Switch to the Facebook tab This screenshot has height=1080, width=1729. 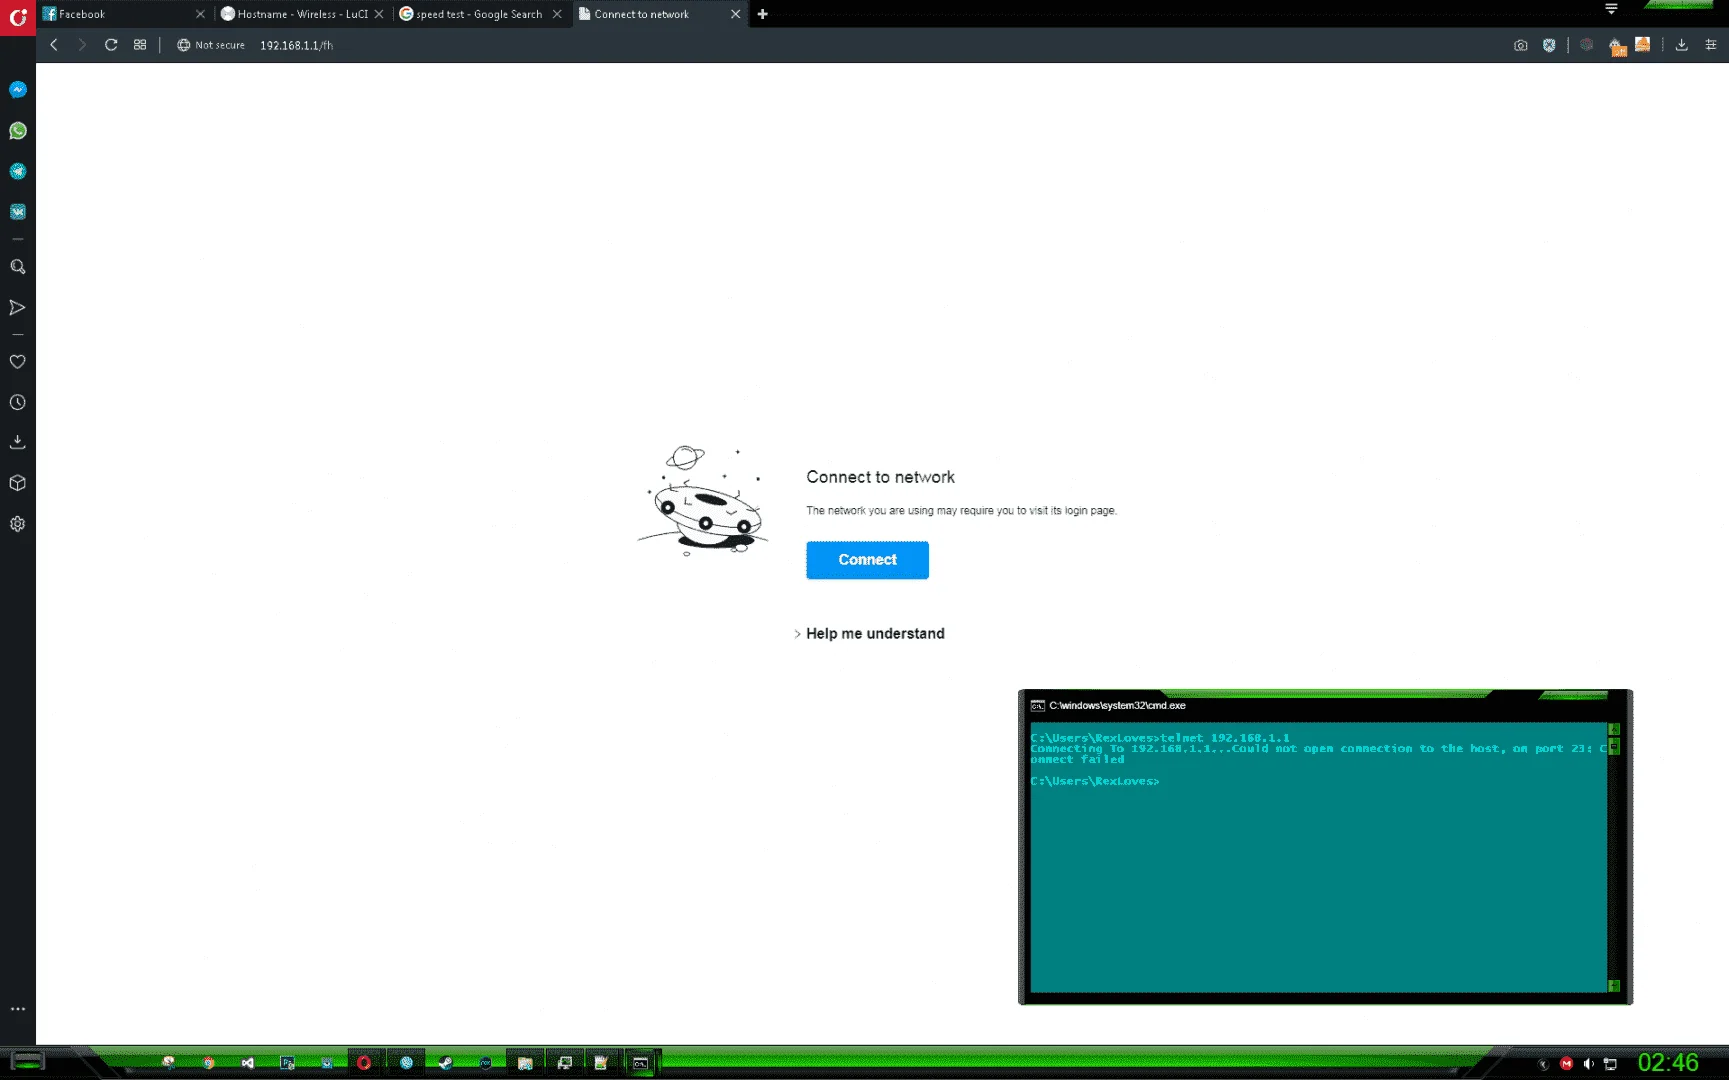point(120,14)
